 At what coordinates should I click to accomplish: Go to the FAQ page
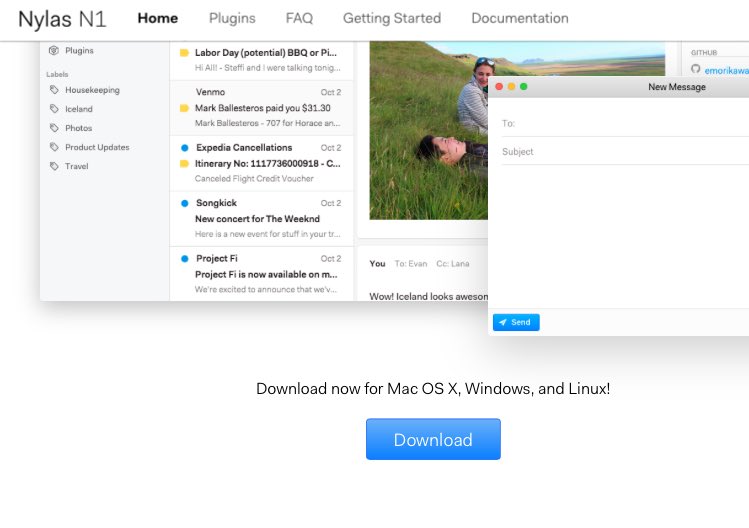click(299, 18)
